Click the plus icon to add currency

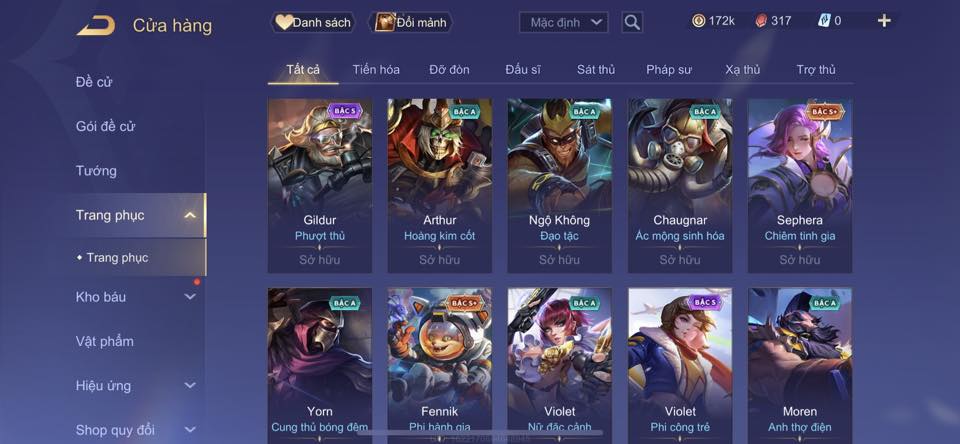coord(883,21)
